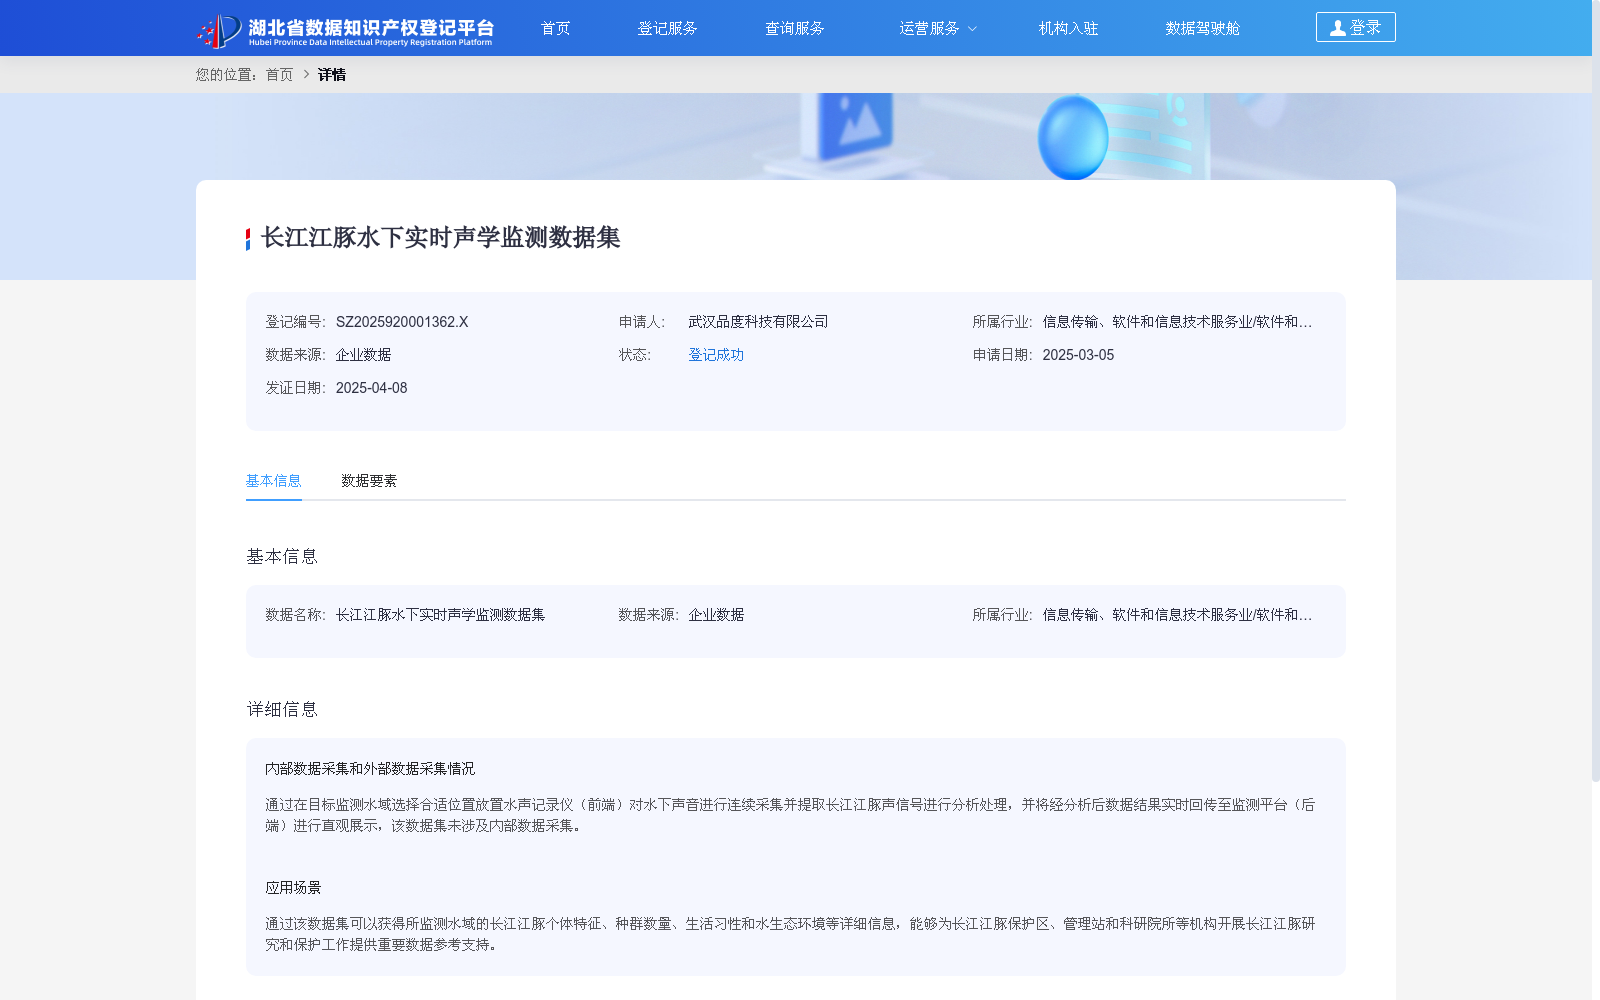Click the 应用场景 heading

(x=293, y=888)
